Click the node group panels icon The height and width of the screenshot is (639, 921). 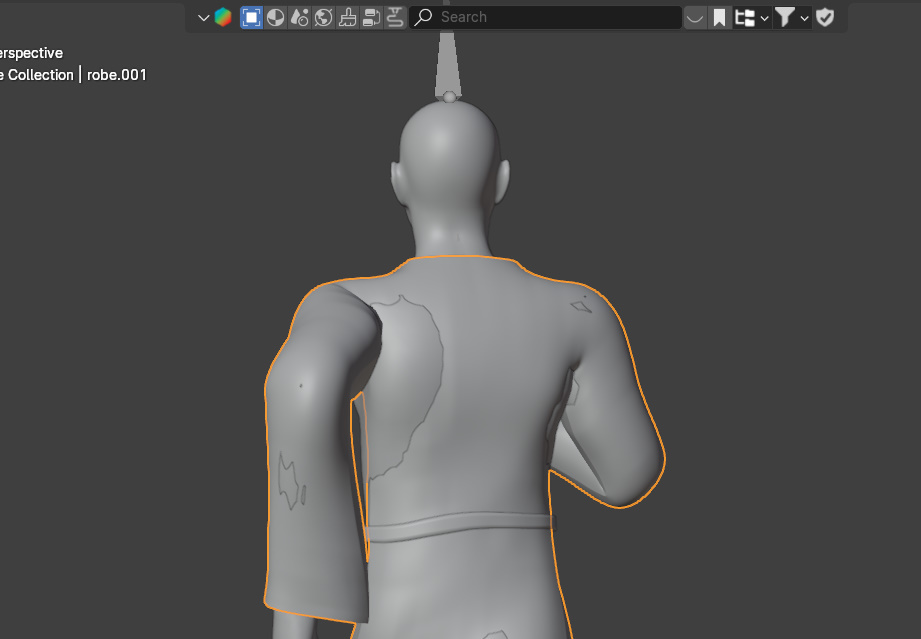coord(372,18)
